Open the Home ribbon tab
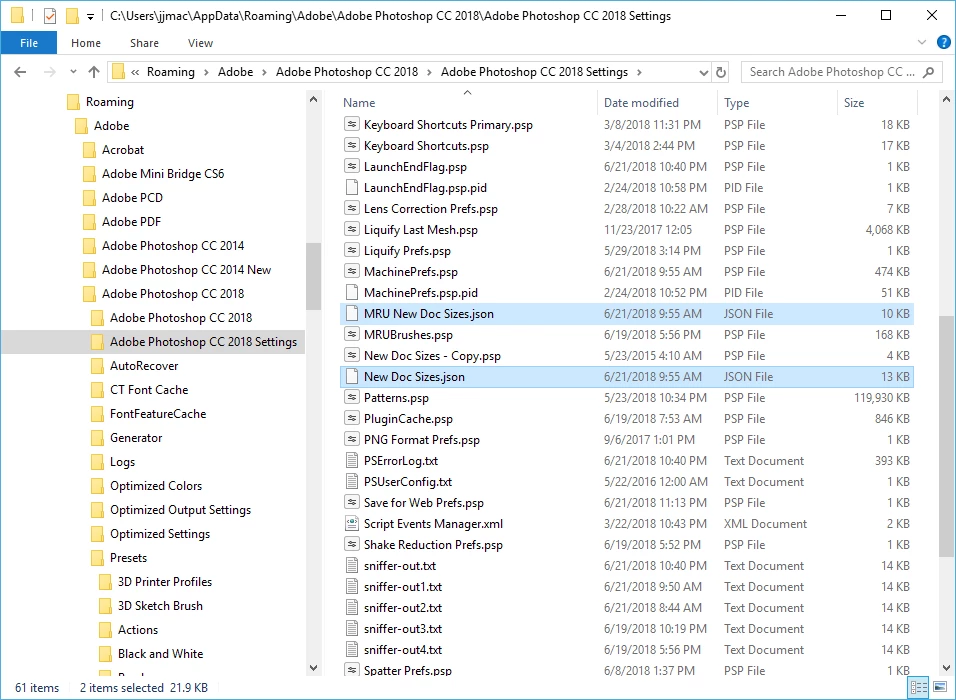 coord(86,43)
